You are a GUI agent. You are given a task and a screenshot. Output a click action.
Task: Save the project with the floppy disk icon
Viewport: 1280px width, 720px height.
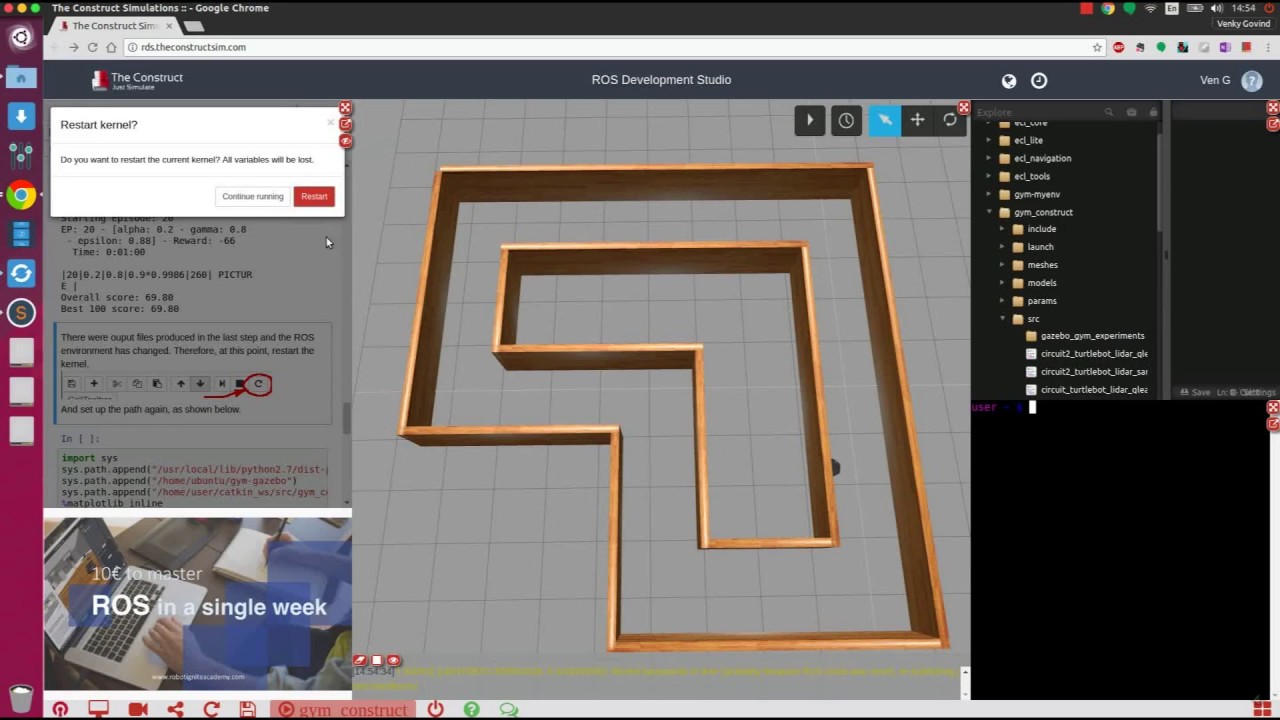(x=248, y=709)
